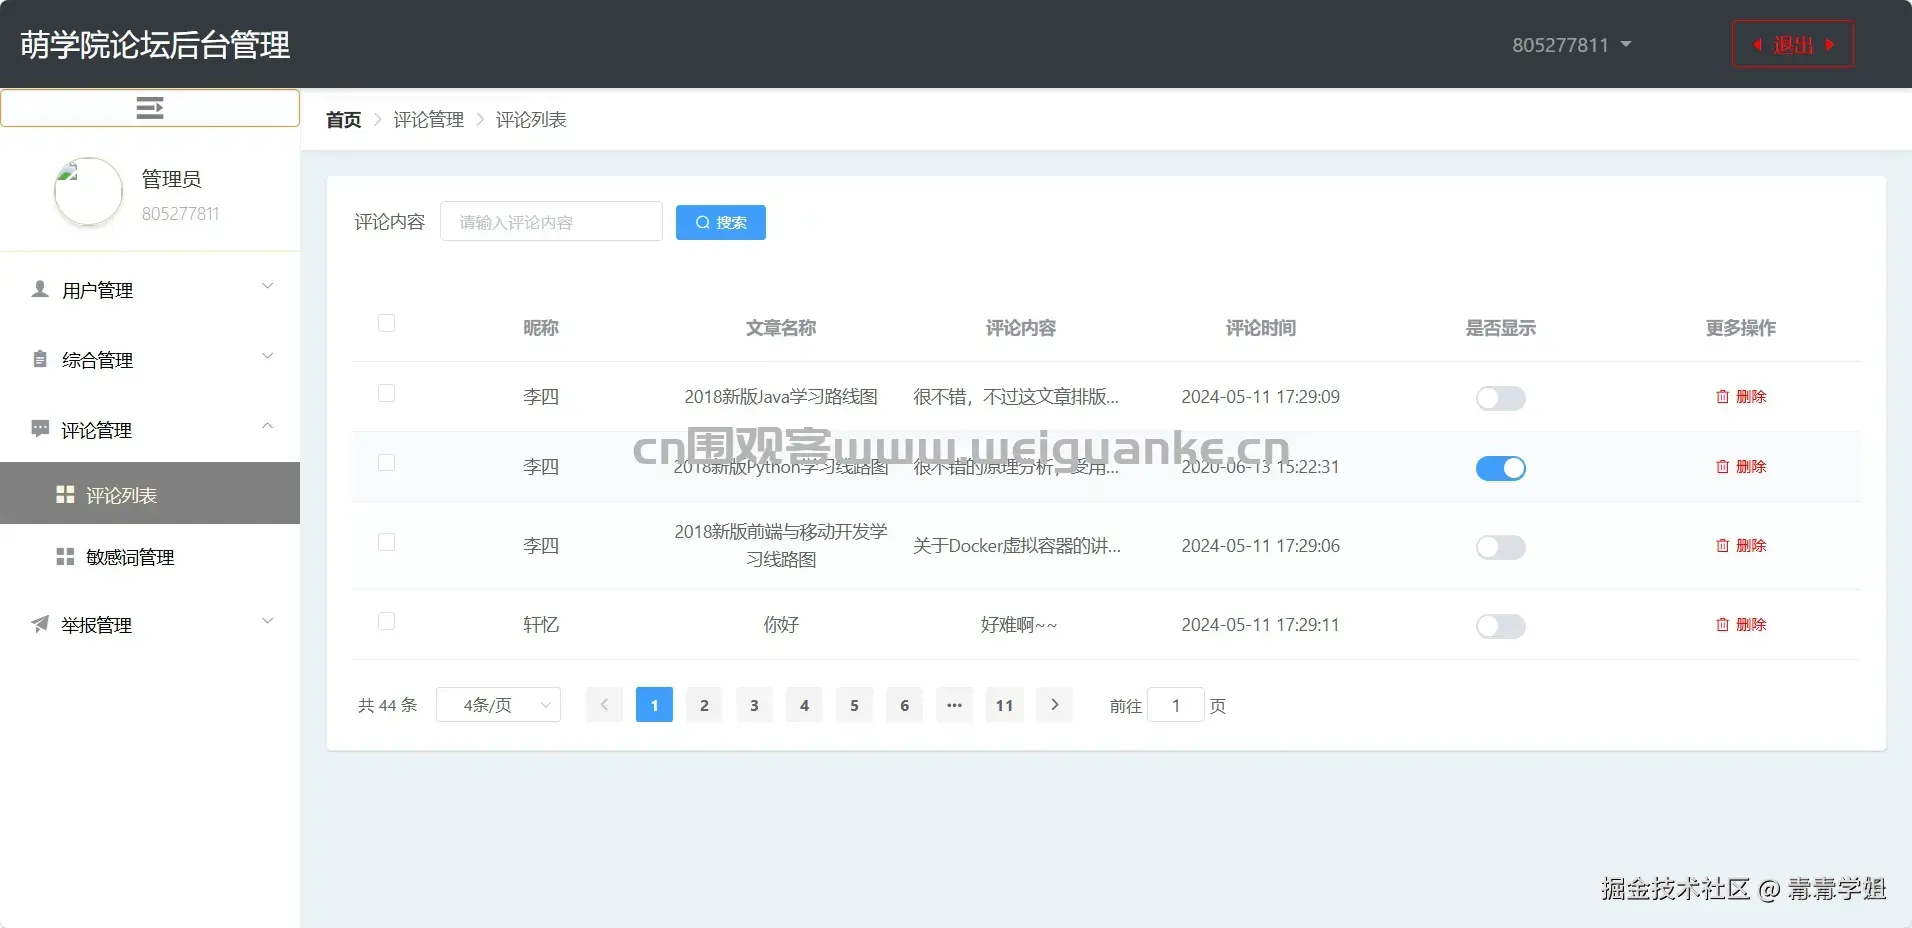The image size is (1912, 928).
Task: Click the 是否显示 column header
Action: (x=1500, y=328)
